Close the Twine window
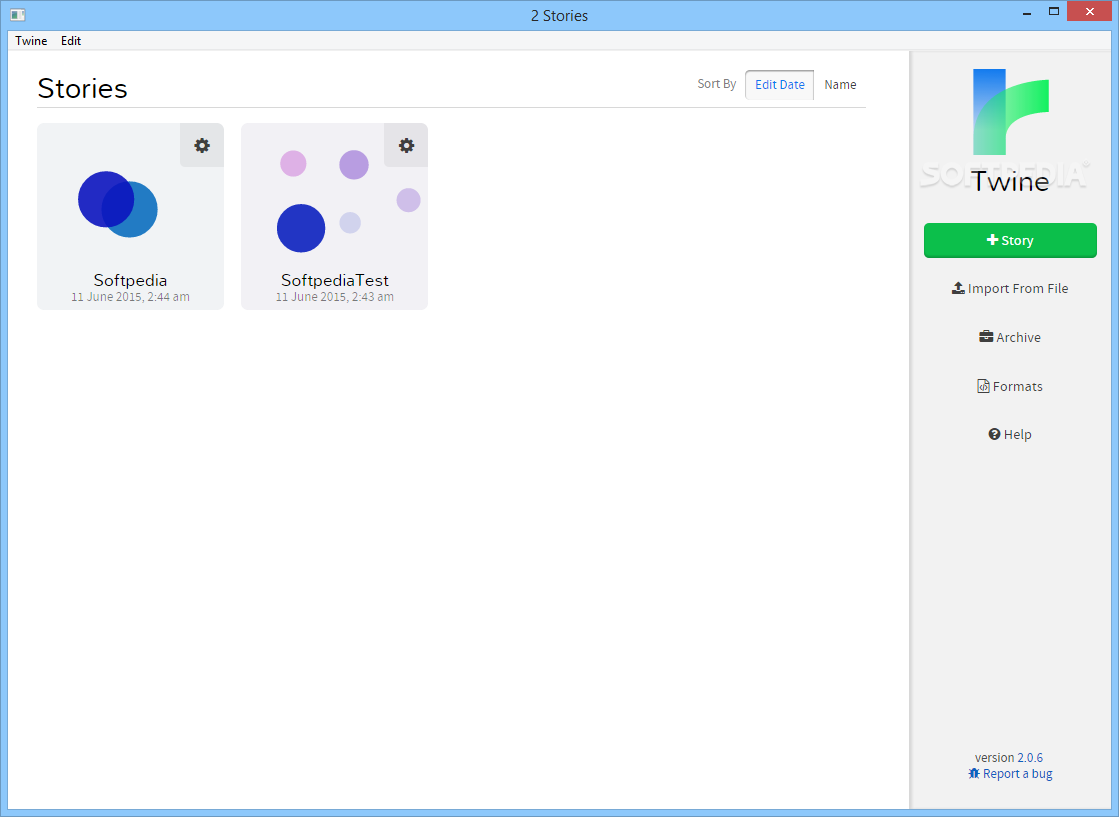The image size is (1119, 817). point(1090,11)
